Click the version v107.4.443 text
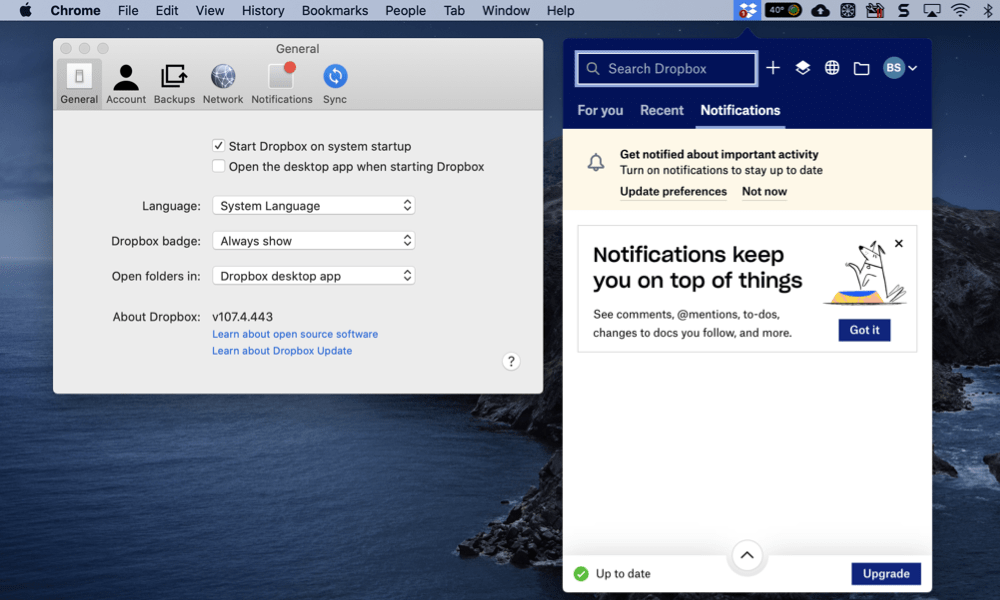Image resolution: width=1000 pixels, height=600 pixels. coord(242,317)
